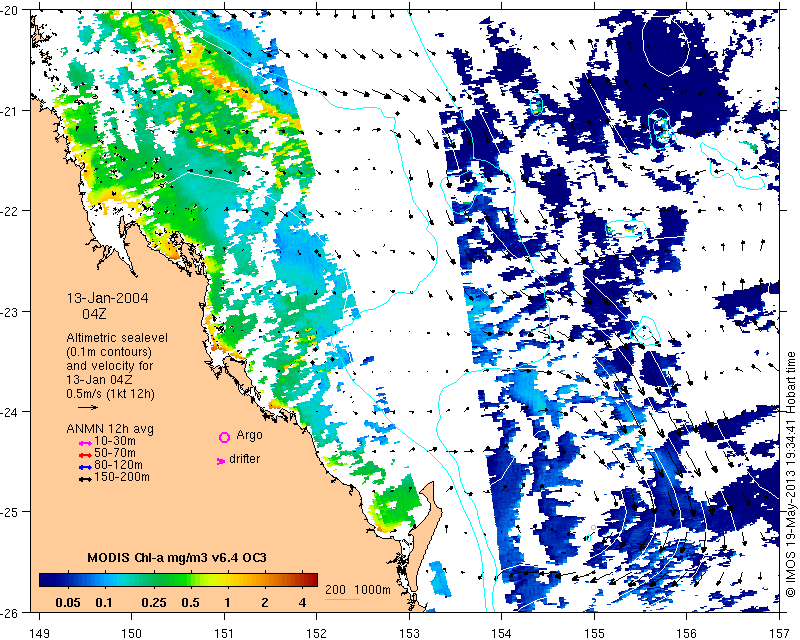Click the 0.05 colorbar tick label

(68, 603)
